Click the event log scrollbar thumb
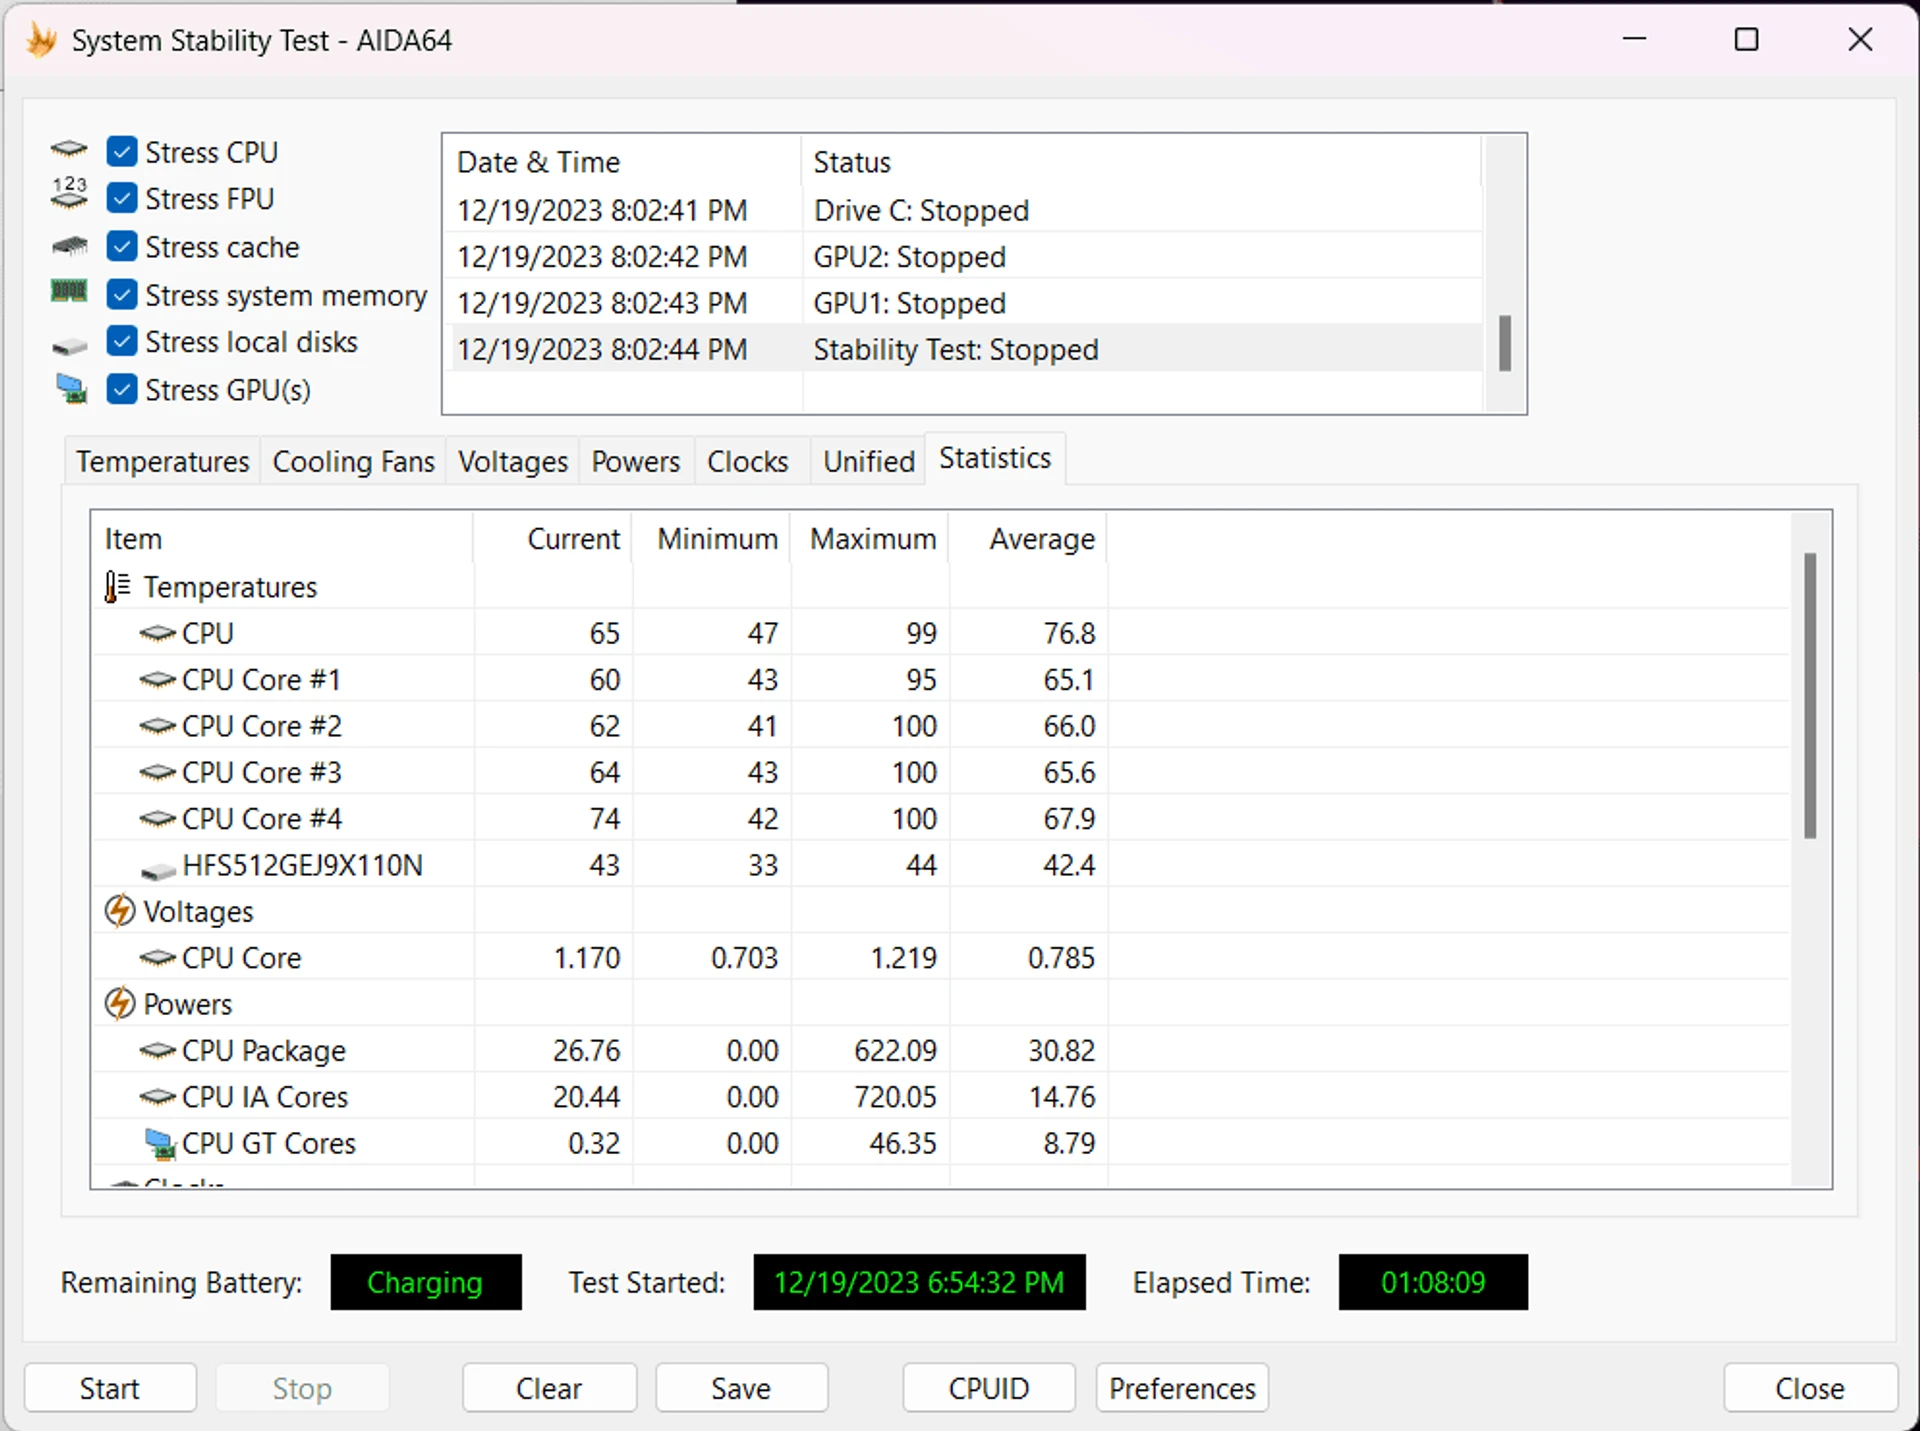The height and width of the screenshot is (1431, 1920). (x=1504, y=343)
